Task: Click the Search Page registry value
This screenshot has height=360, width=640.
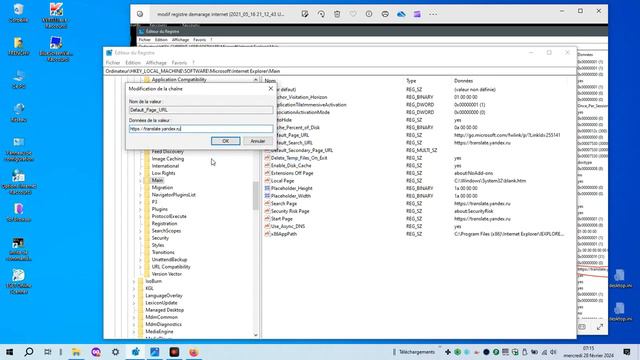Action: point(284,203)
